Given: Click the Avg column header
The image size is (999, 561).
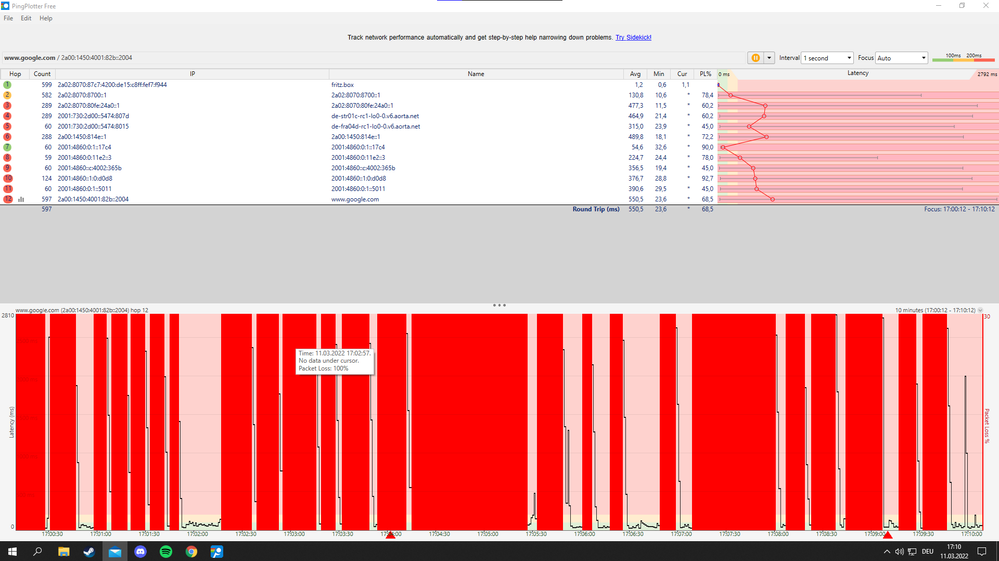Looking at the screenshot, I should coord(635,74).
